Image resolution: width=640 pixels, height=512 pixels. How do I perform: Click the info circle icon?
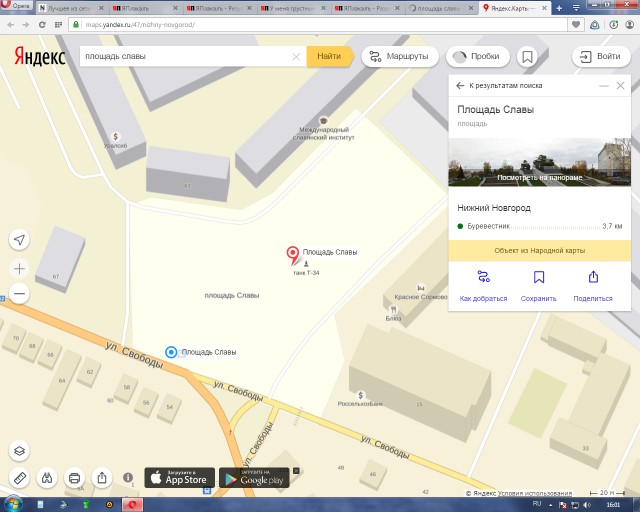coord(128,477)
